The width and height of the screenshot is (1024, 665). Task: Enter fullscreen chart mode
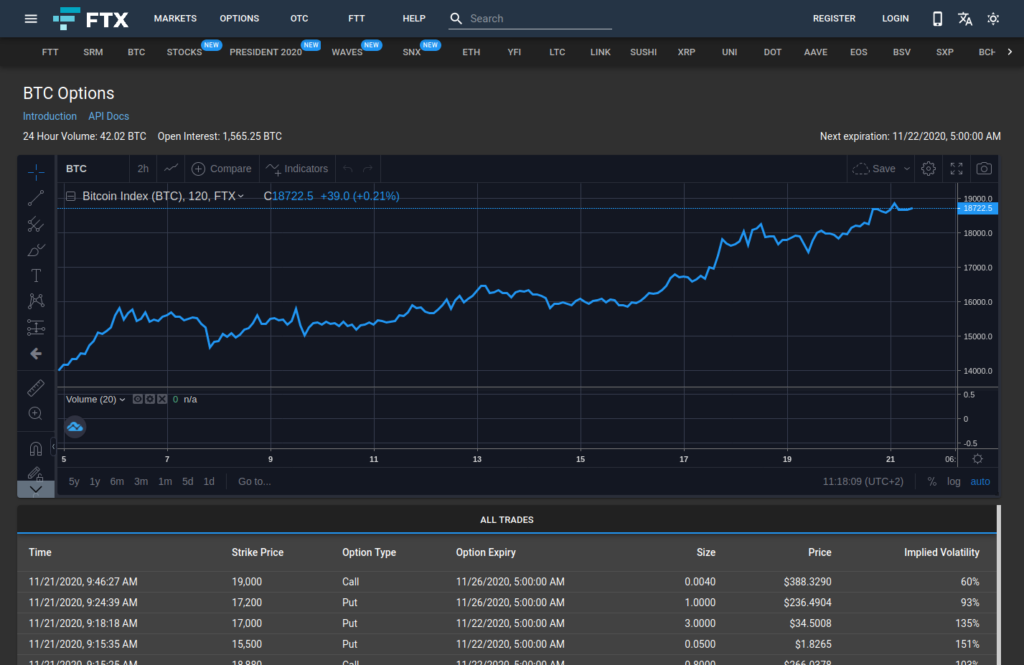pos(956,169)
